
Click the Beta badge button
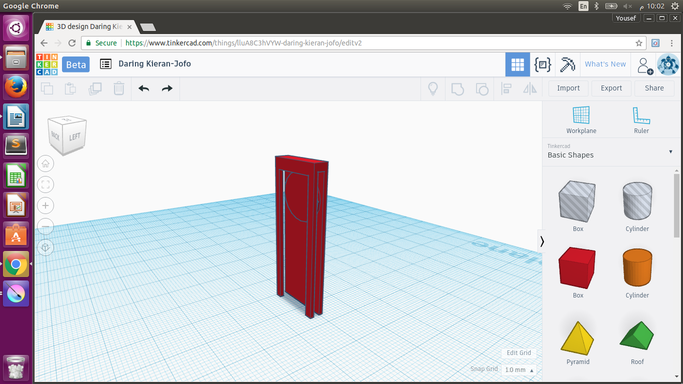[76, 64]
